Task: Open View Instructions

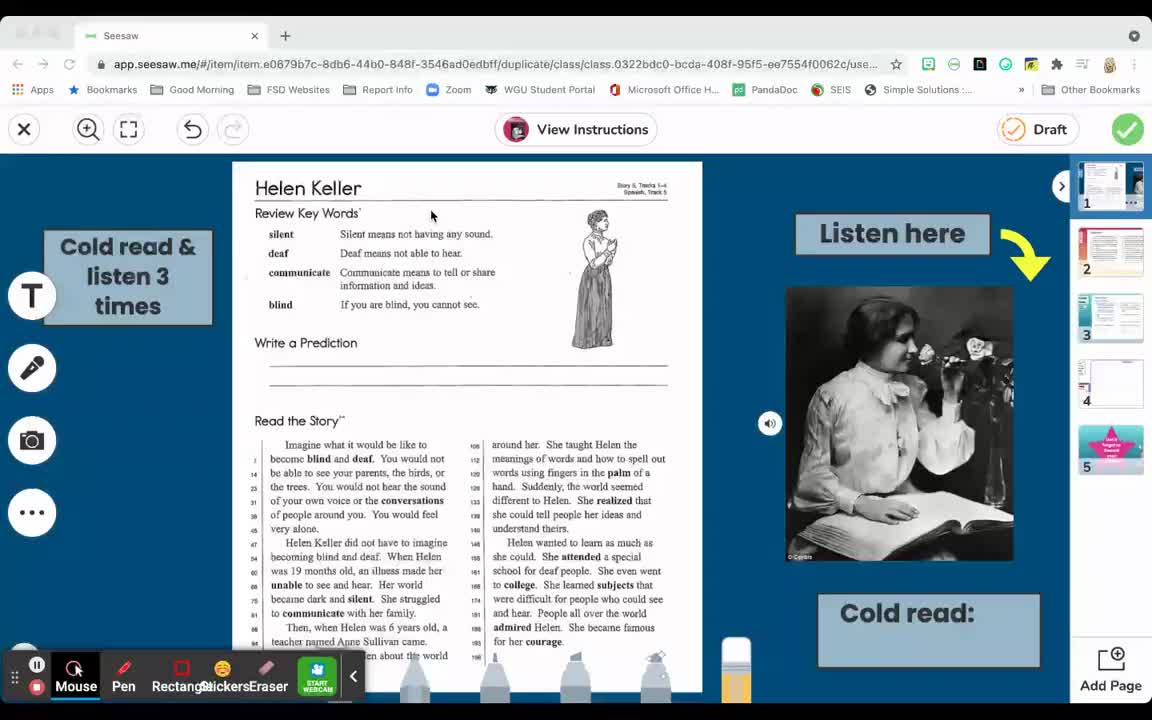Action: tap(577, 129)
